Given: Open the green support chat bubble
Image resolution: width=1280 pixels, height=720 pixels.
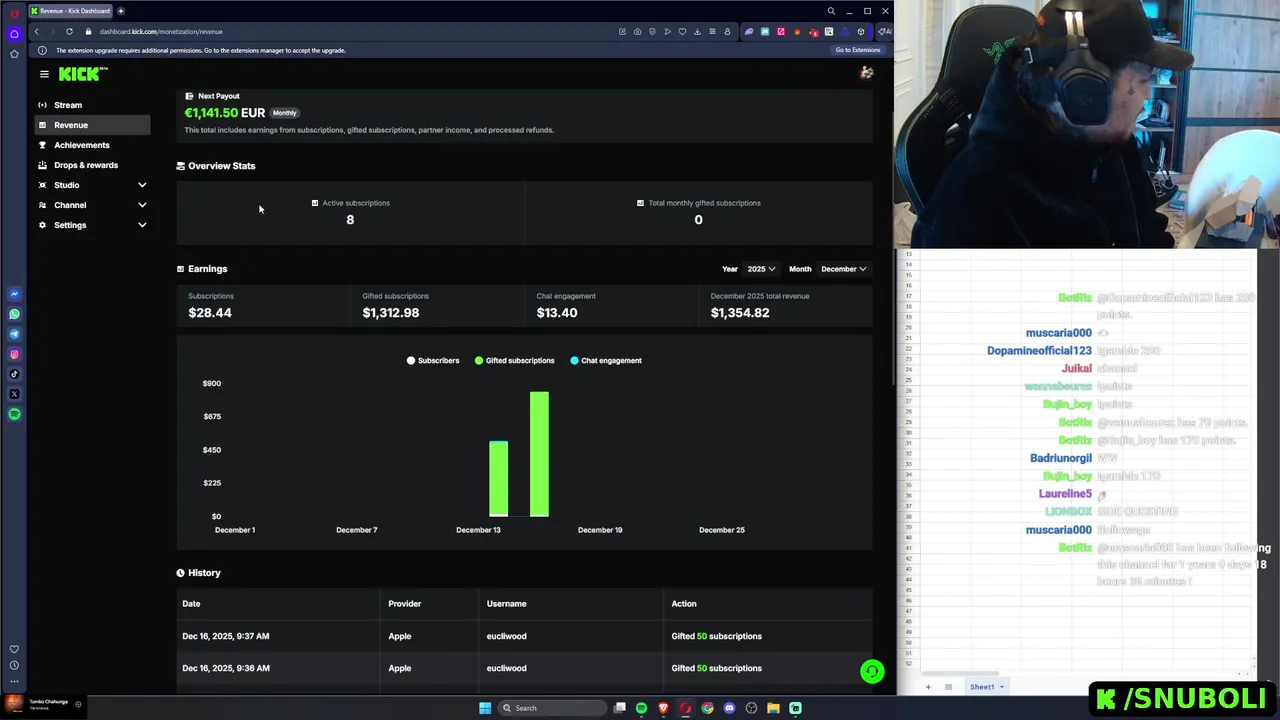Looking at the screenshot, I should 872,672.
